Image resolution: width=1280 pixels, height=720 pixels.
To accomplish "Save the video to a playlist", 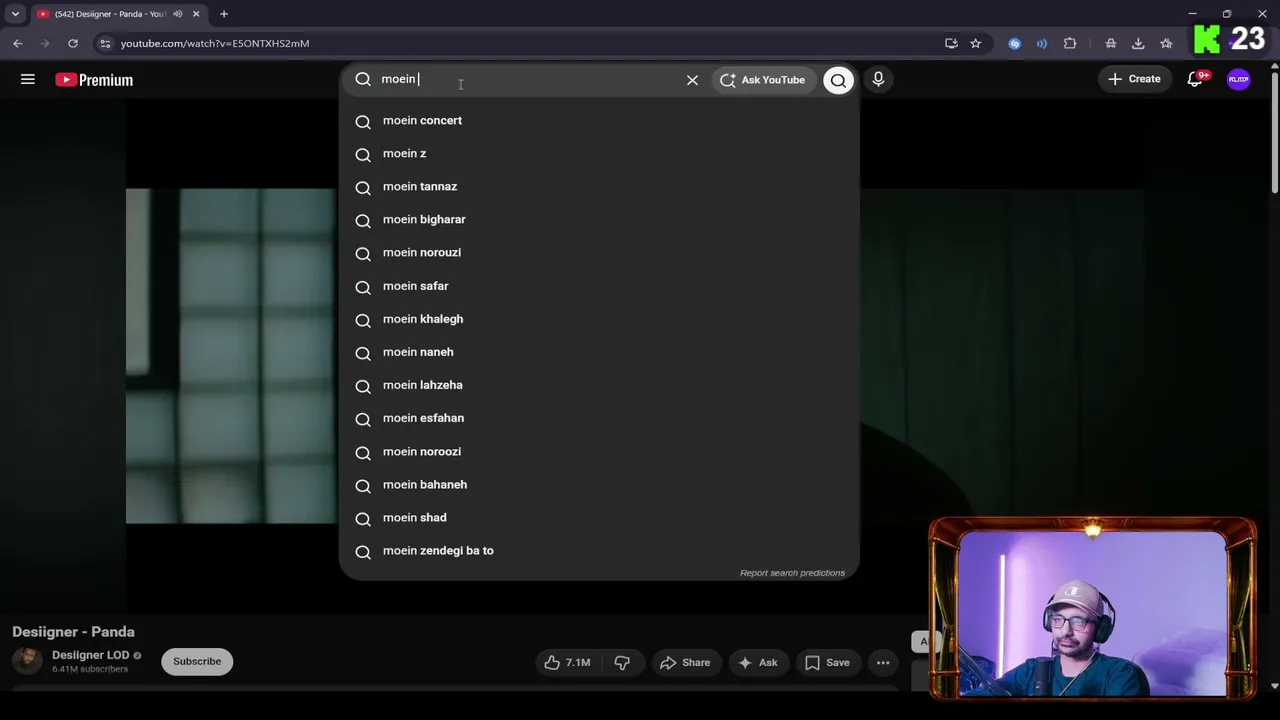I will tap(827, 662).
